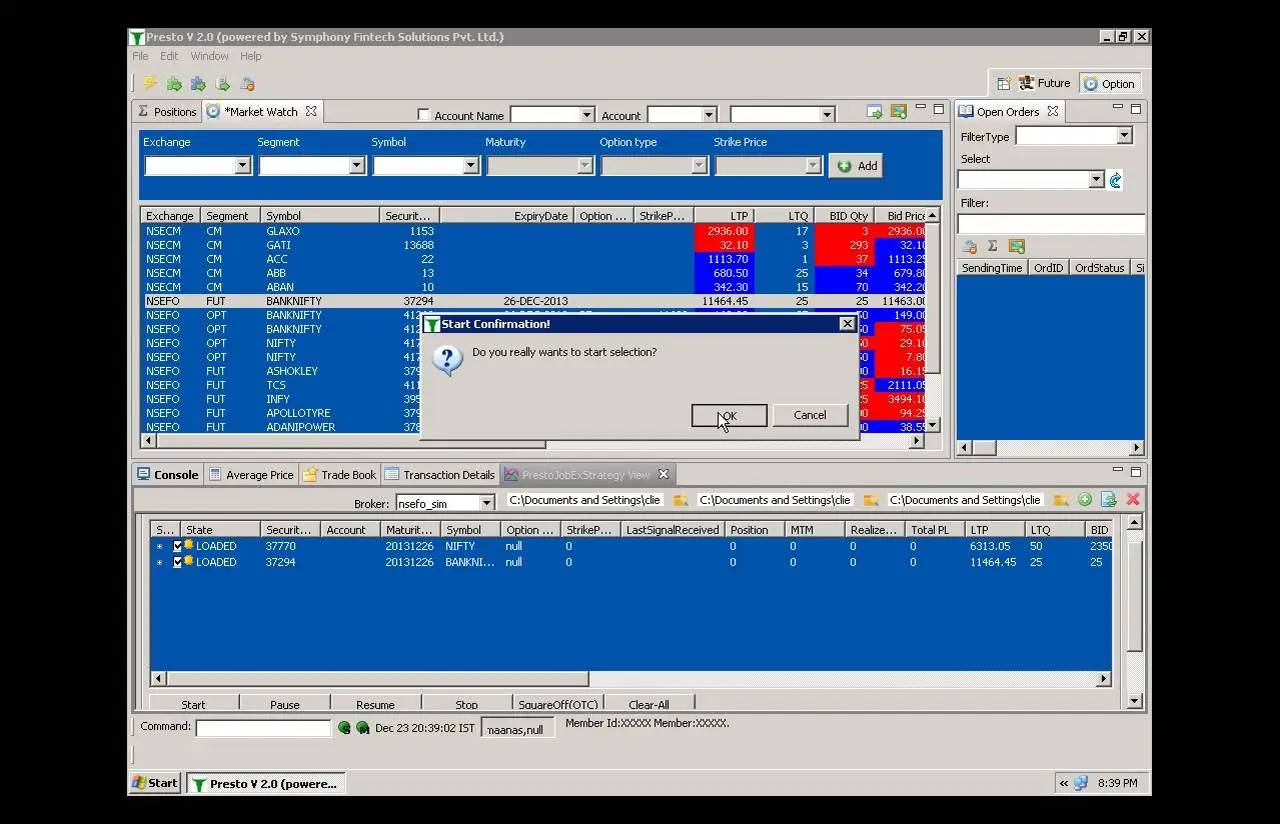
Task: Click the first folder icon in strategy view
Action: pyautogui.click(x=680, y=500)
